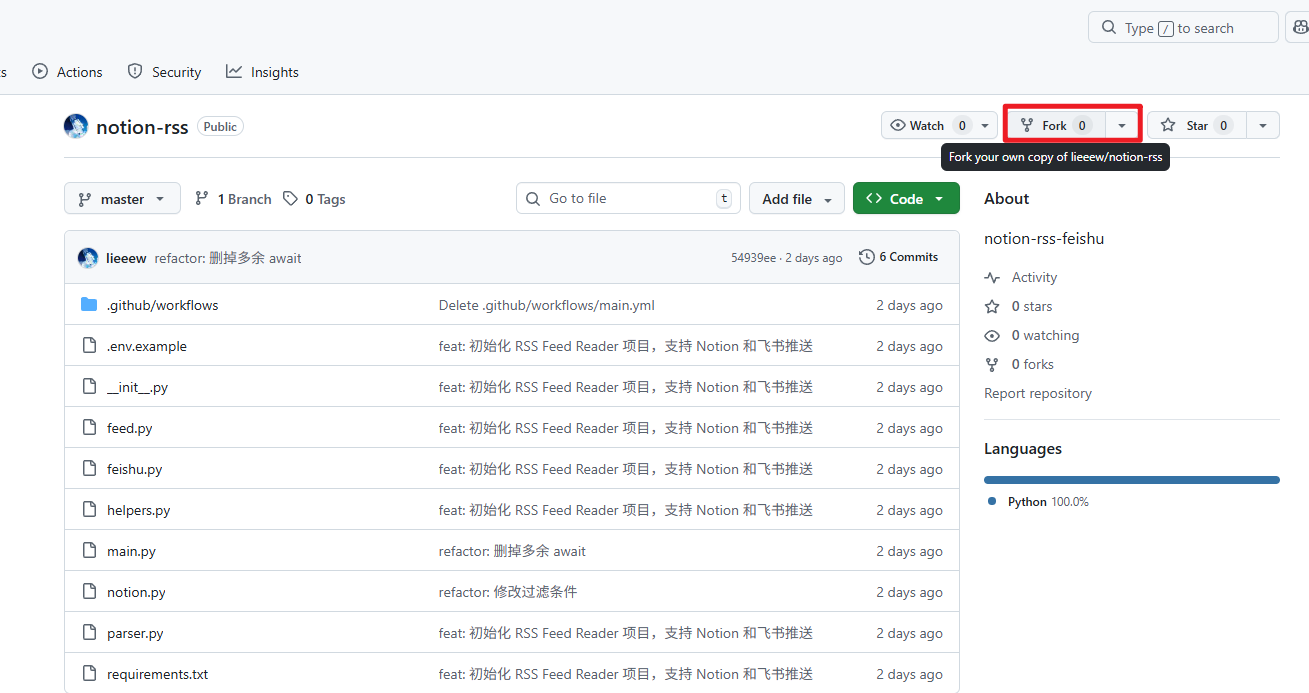This screenshot has width=1309, height=693.
Task: Open the Delete .github/workflows/main.yml commit message
Action: tap(547, 305)
